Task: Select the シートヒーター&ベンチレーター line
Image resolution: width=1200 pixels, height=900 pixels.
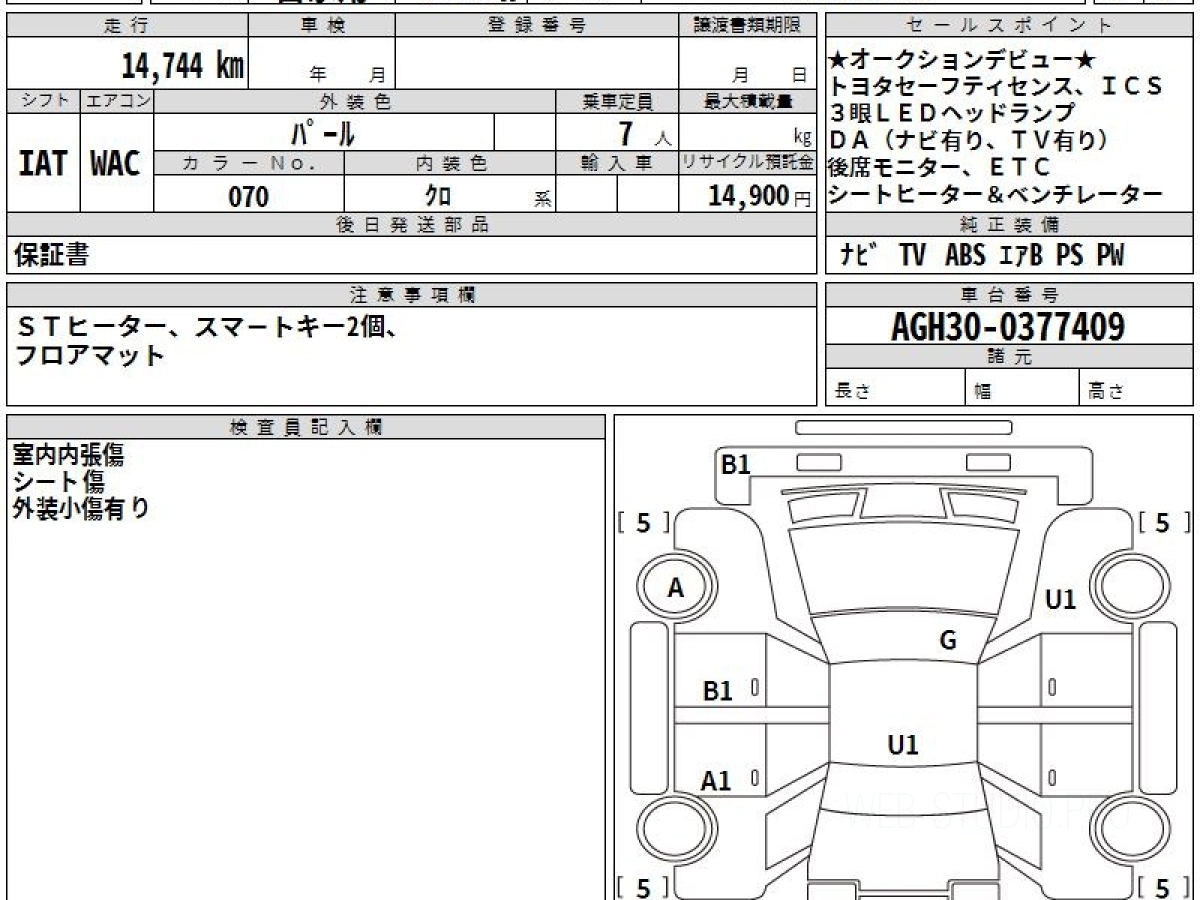Action: 996,194
